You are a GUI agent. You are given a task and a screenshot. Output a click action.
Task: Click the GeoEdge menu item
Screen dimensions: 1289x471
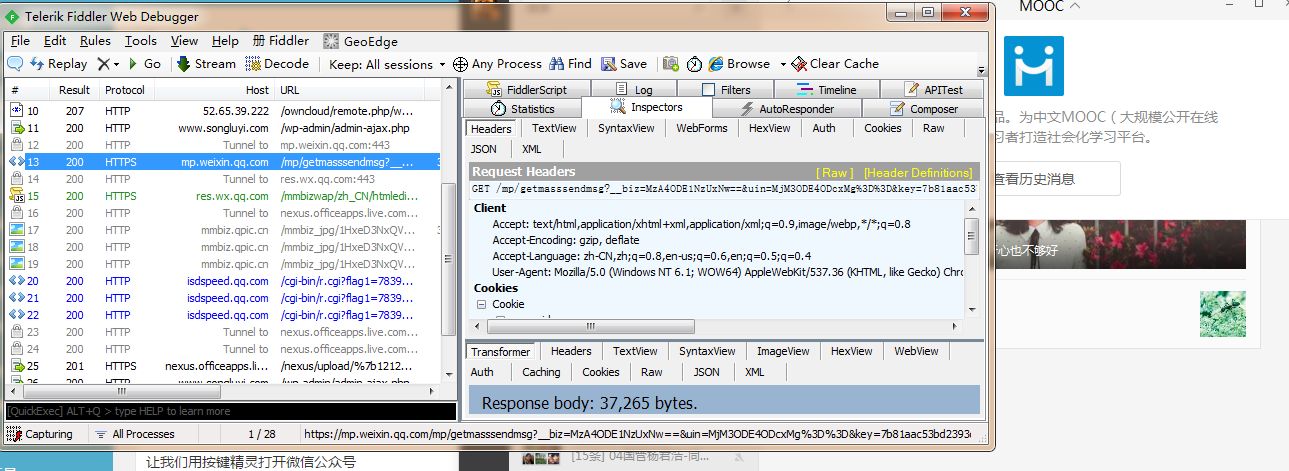click(x=360, y=41)
